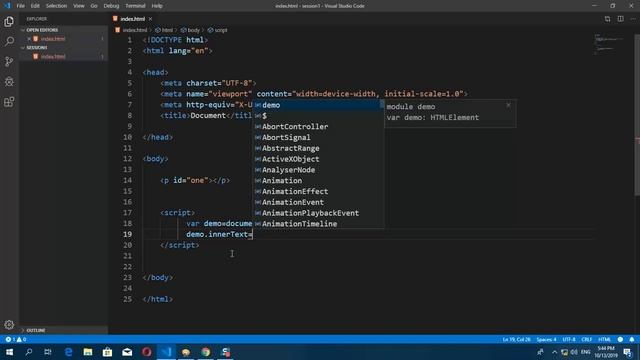The height and width of the screenshot is (360, 640).
Task: Open the Help menu
Action: pos(157,6)
